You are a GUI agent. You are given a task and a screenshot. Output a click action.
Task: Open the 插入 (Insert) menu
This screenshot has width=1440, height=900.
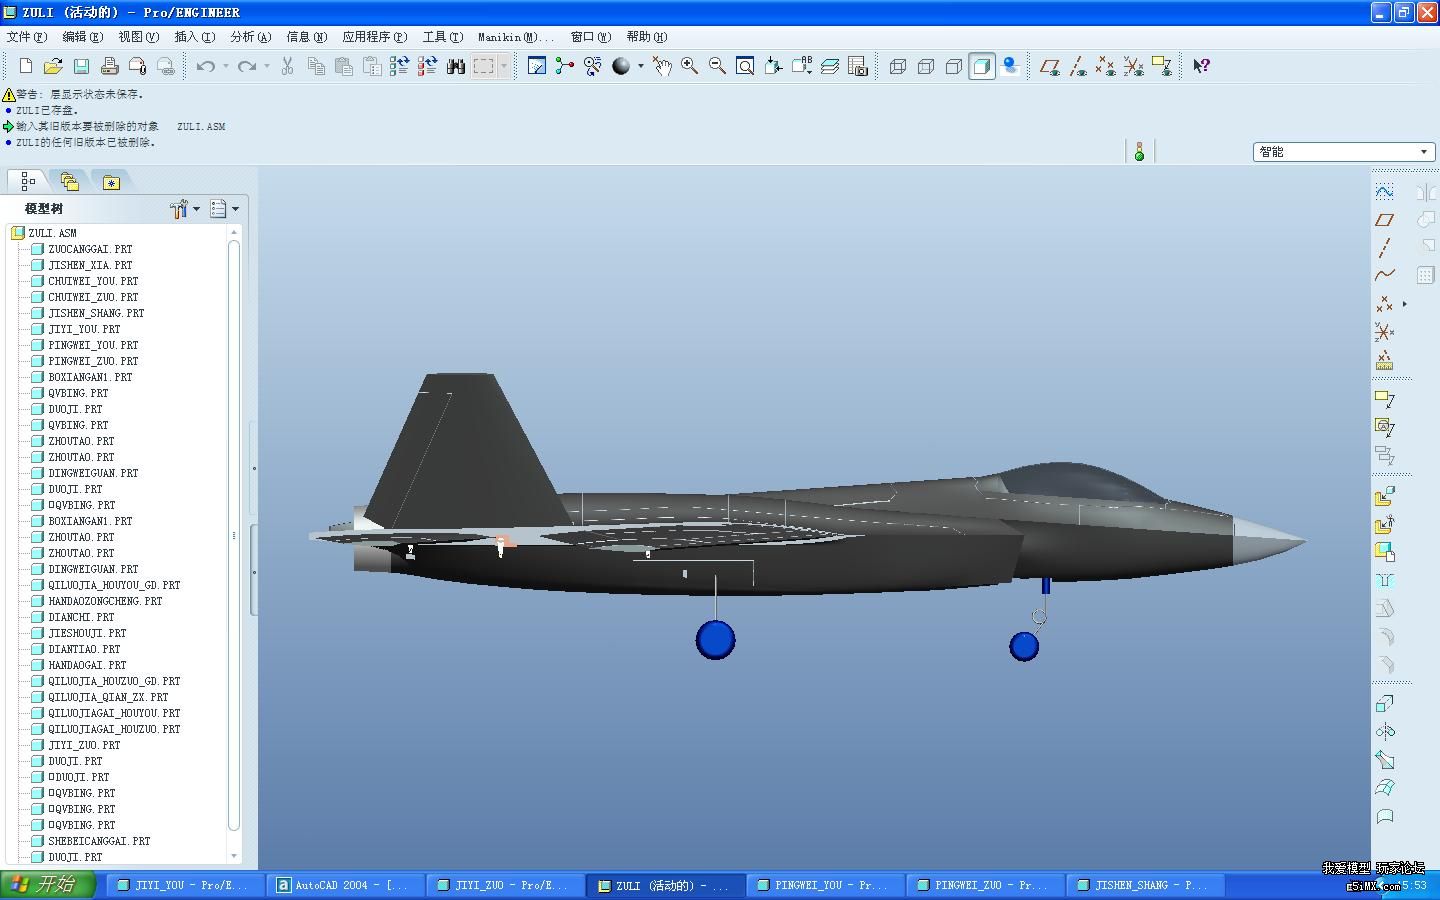[195, 37]
